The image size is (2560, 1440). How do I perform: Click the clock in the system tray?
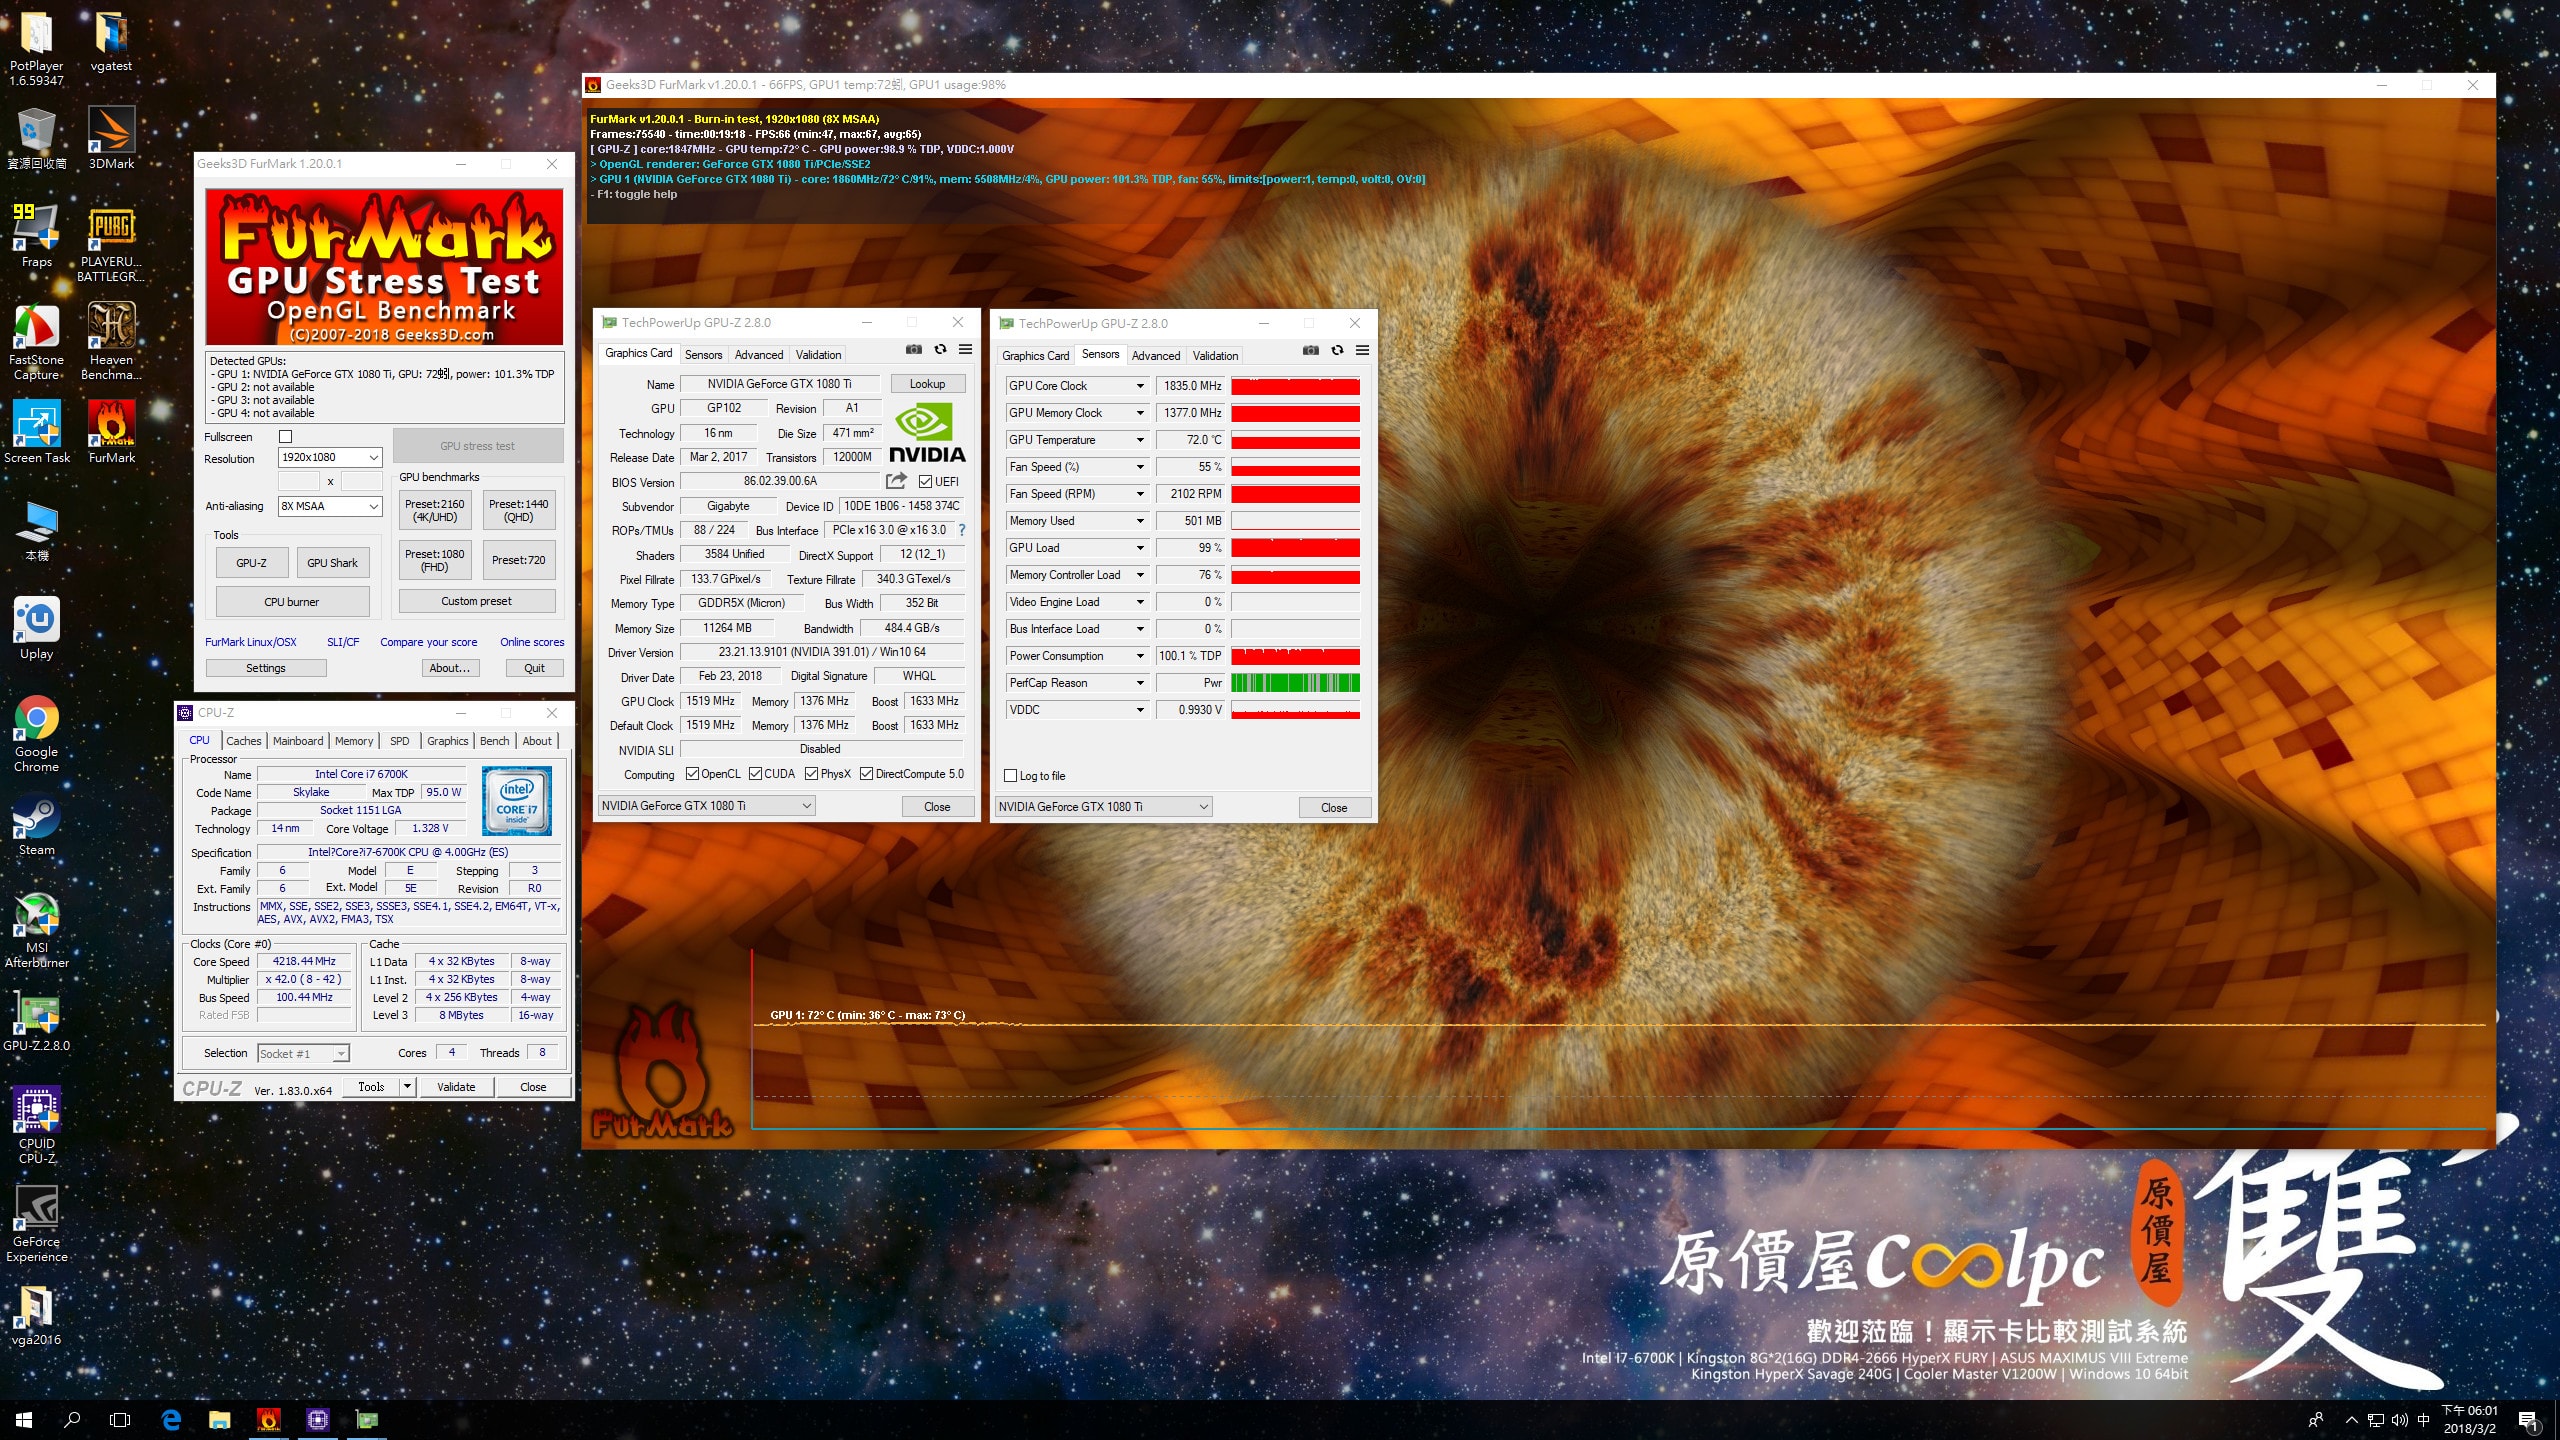[2470, 1419]
